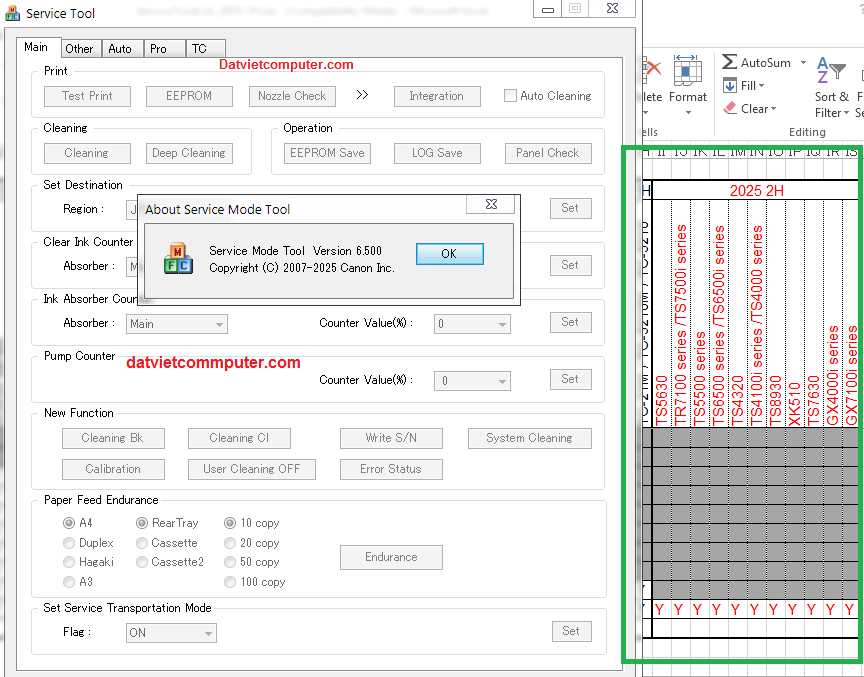Switch to the Auto tab
The image size is (864, 677).
(120, 49)
